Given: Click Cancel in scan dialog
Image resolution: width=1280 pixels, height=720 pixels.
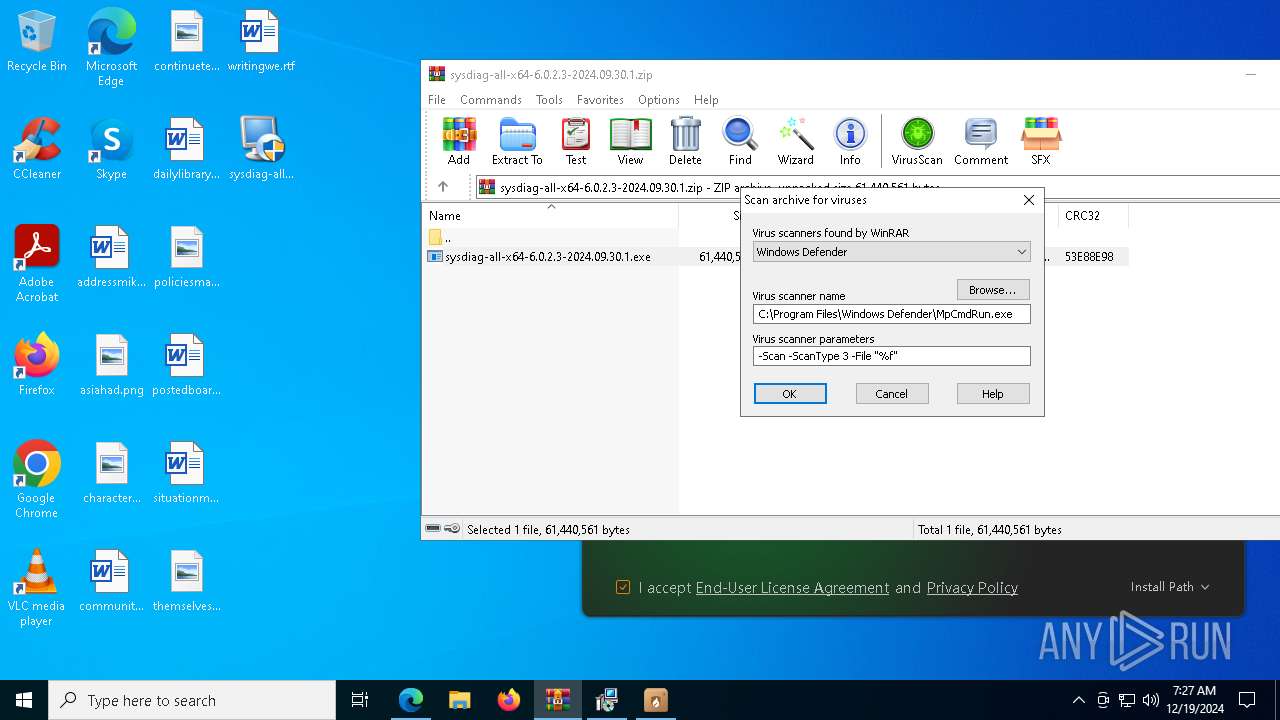Looking at the screenshot, I should [892, 394].
